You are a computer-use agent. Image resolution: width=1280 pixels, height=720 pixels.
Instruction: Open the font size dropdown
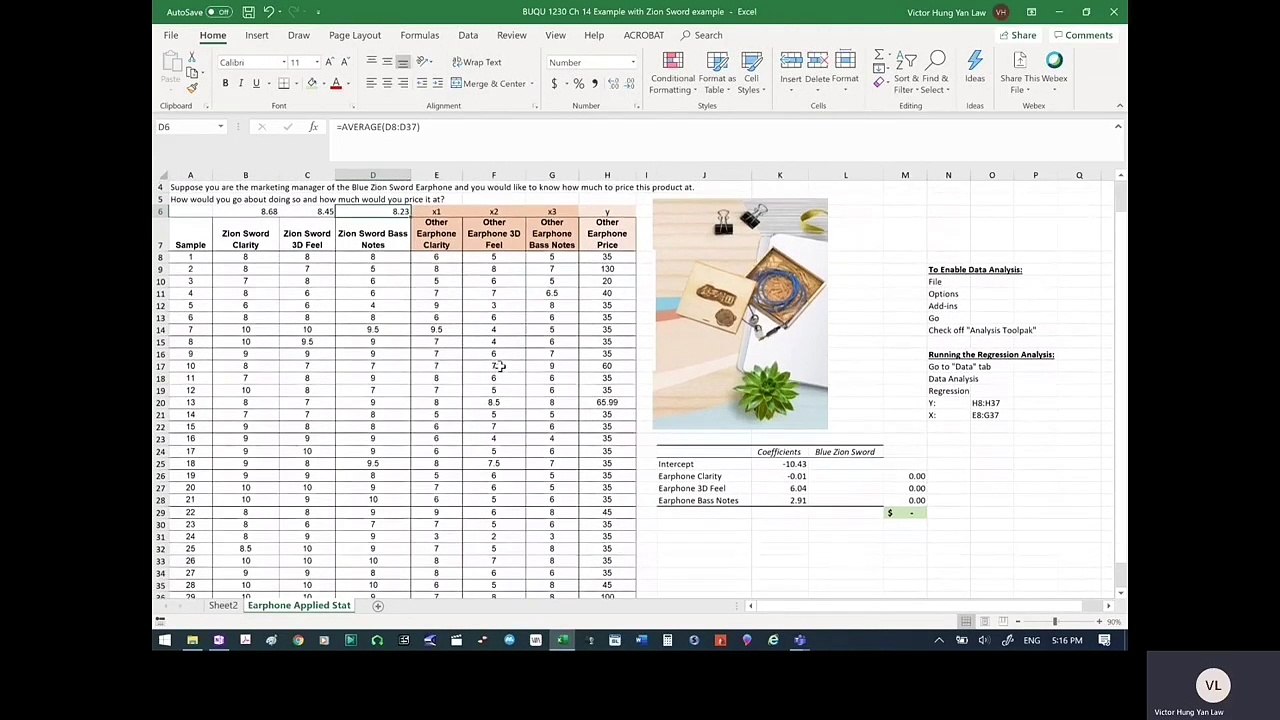pos(317,62)
